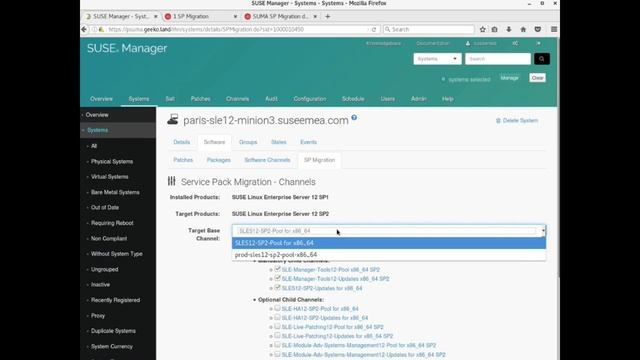Switch to the Groups tab

(x=248, y=142)
